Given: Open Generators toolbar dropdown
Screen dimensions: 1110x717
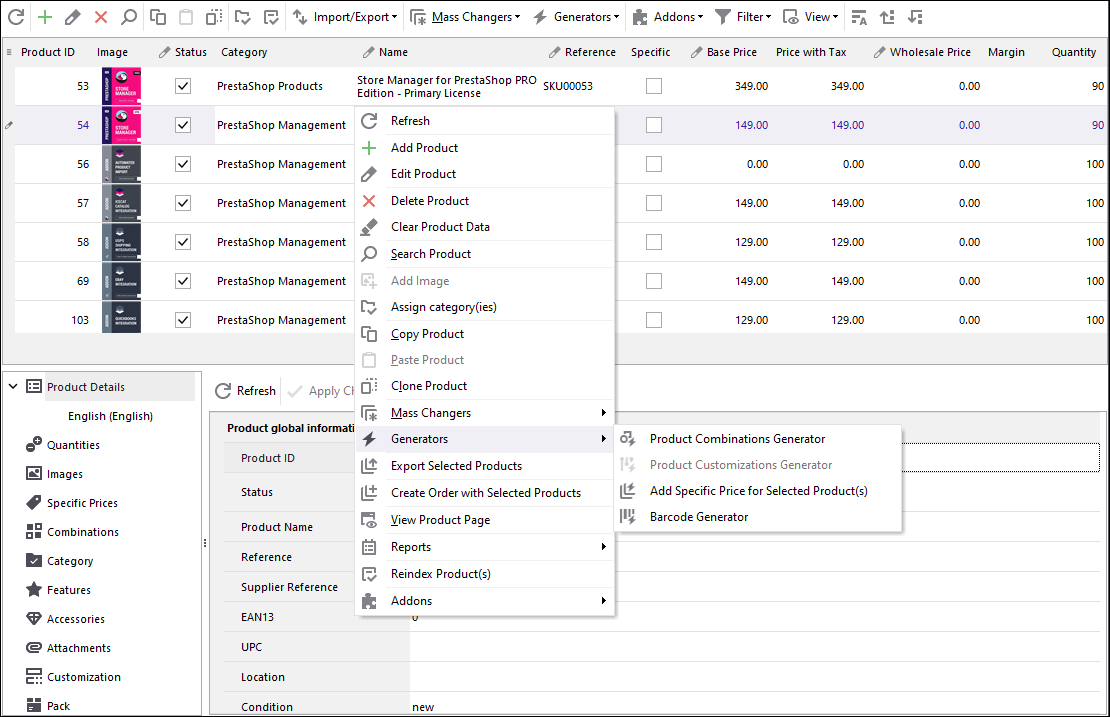Looking at the screenshot, I should (x=576, y=17).
